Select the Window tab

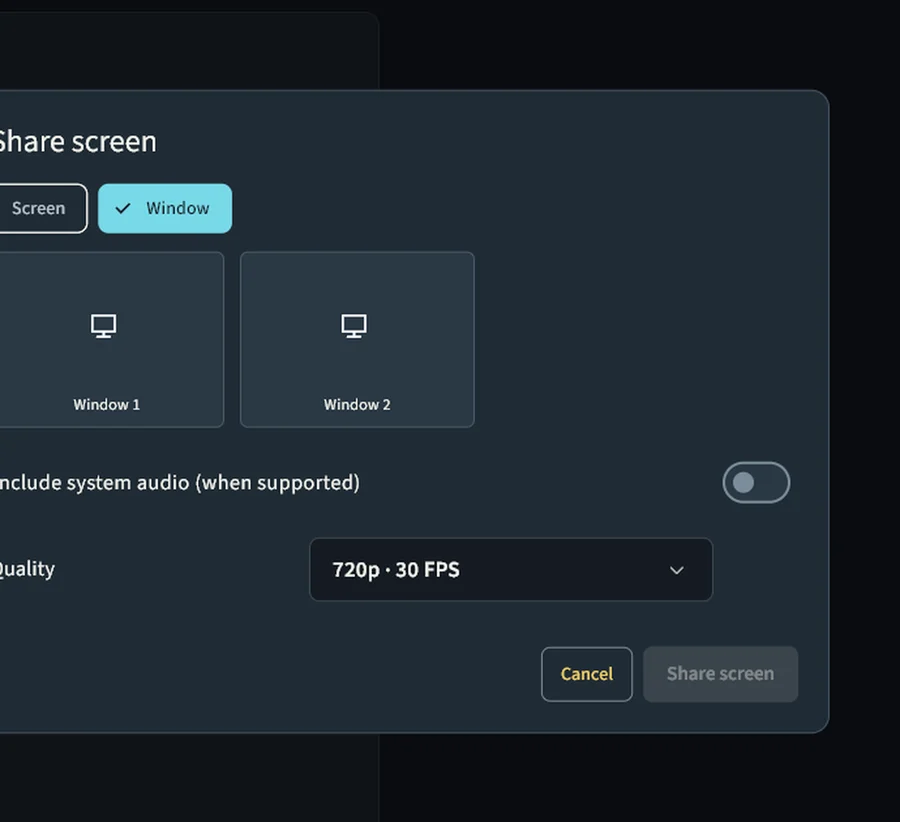[165, 208]
